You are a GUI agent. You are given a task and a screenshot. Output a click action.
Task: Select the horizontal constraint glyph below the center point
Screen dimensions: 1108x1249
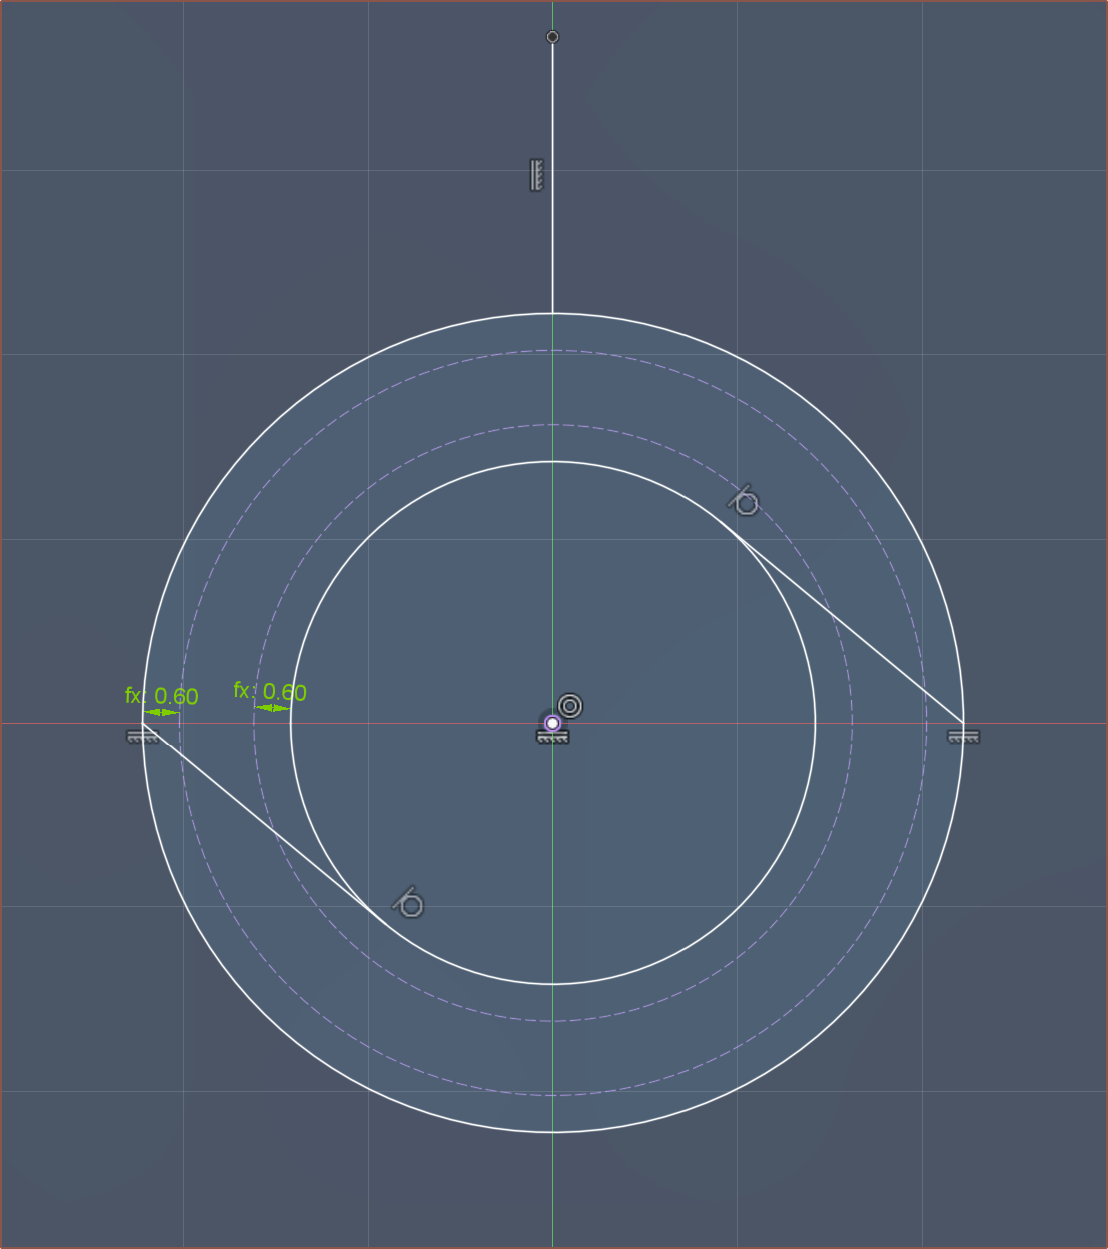(x=552, y=738)
